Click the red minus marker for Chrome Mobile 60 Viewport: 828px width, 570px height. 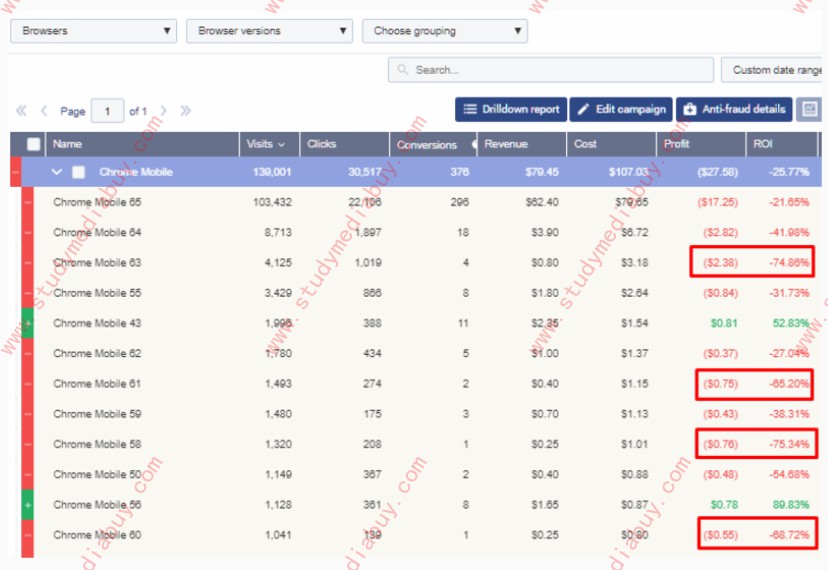[27, 535]
